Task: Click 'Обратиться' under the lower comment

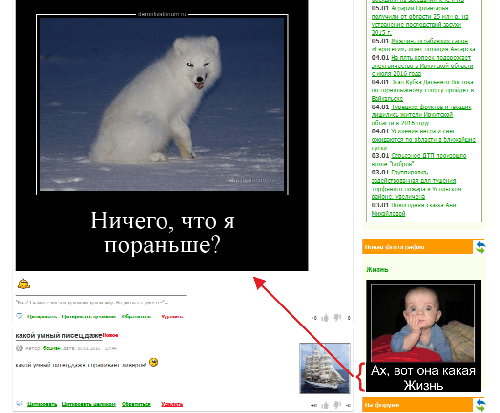Action: tap(136, 404)
